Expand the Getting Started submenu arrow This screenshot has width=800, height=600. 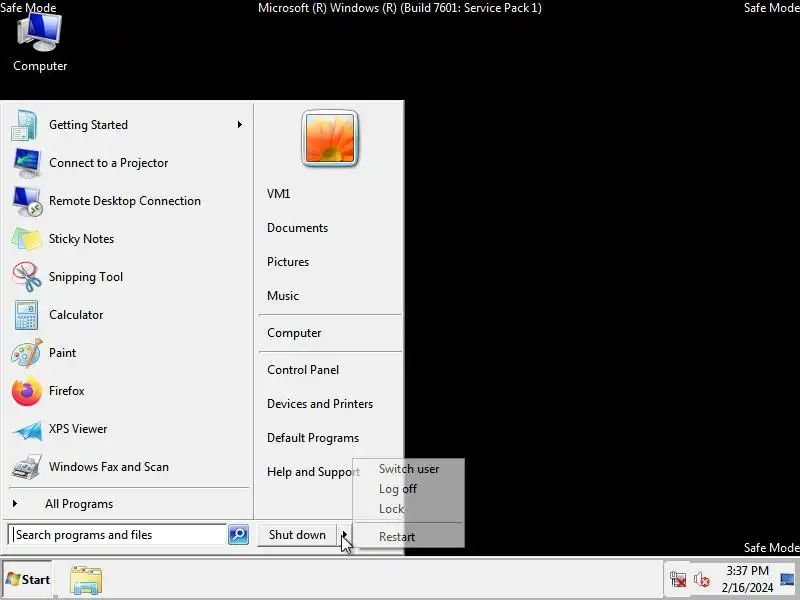[x=240, y=124]
